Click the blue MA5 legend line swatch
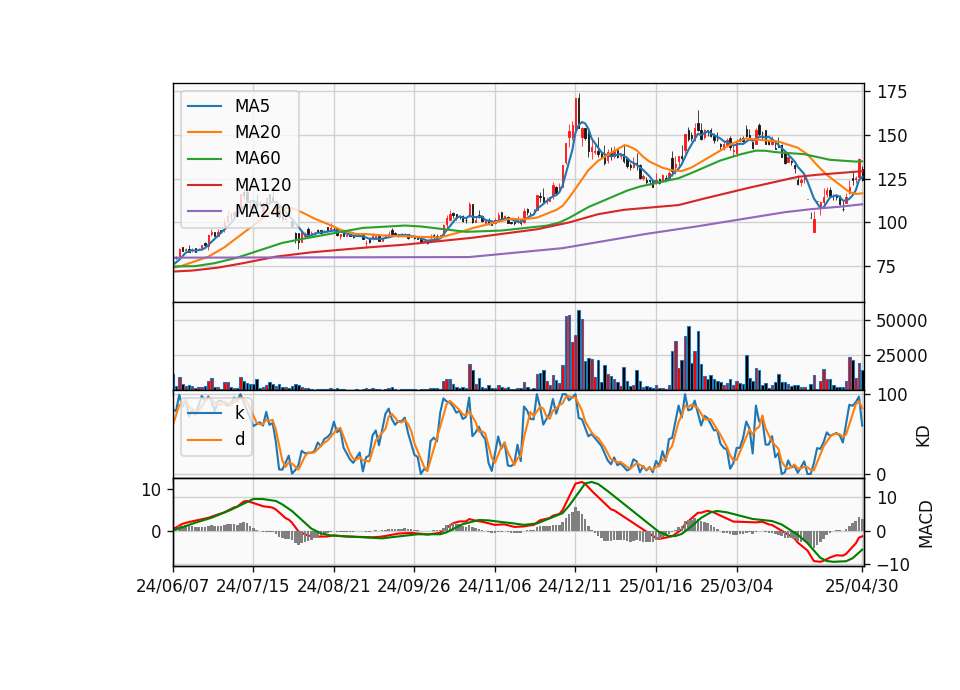This screenshot has width=960, height=690. (204, 107)
